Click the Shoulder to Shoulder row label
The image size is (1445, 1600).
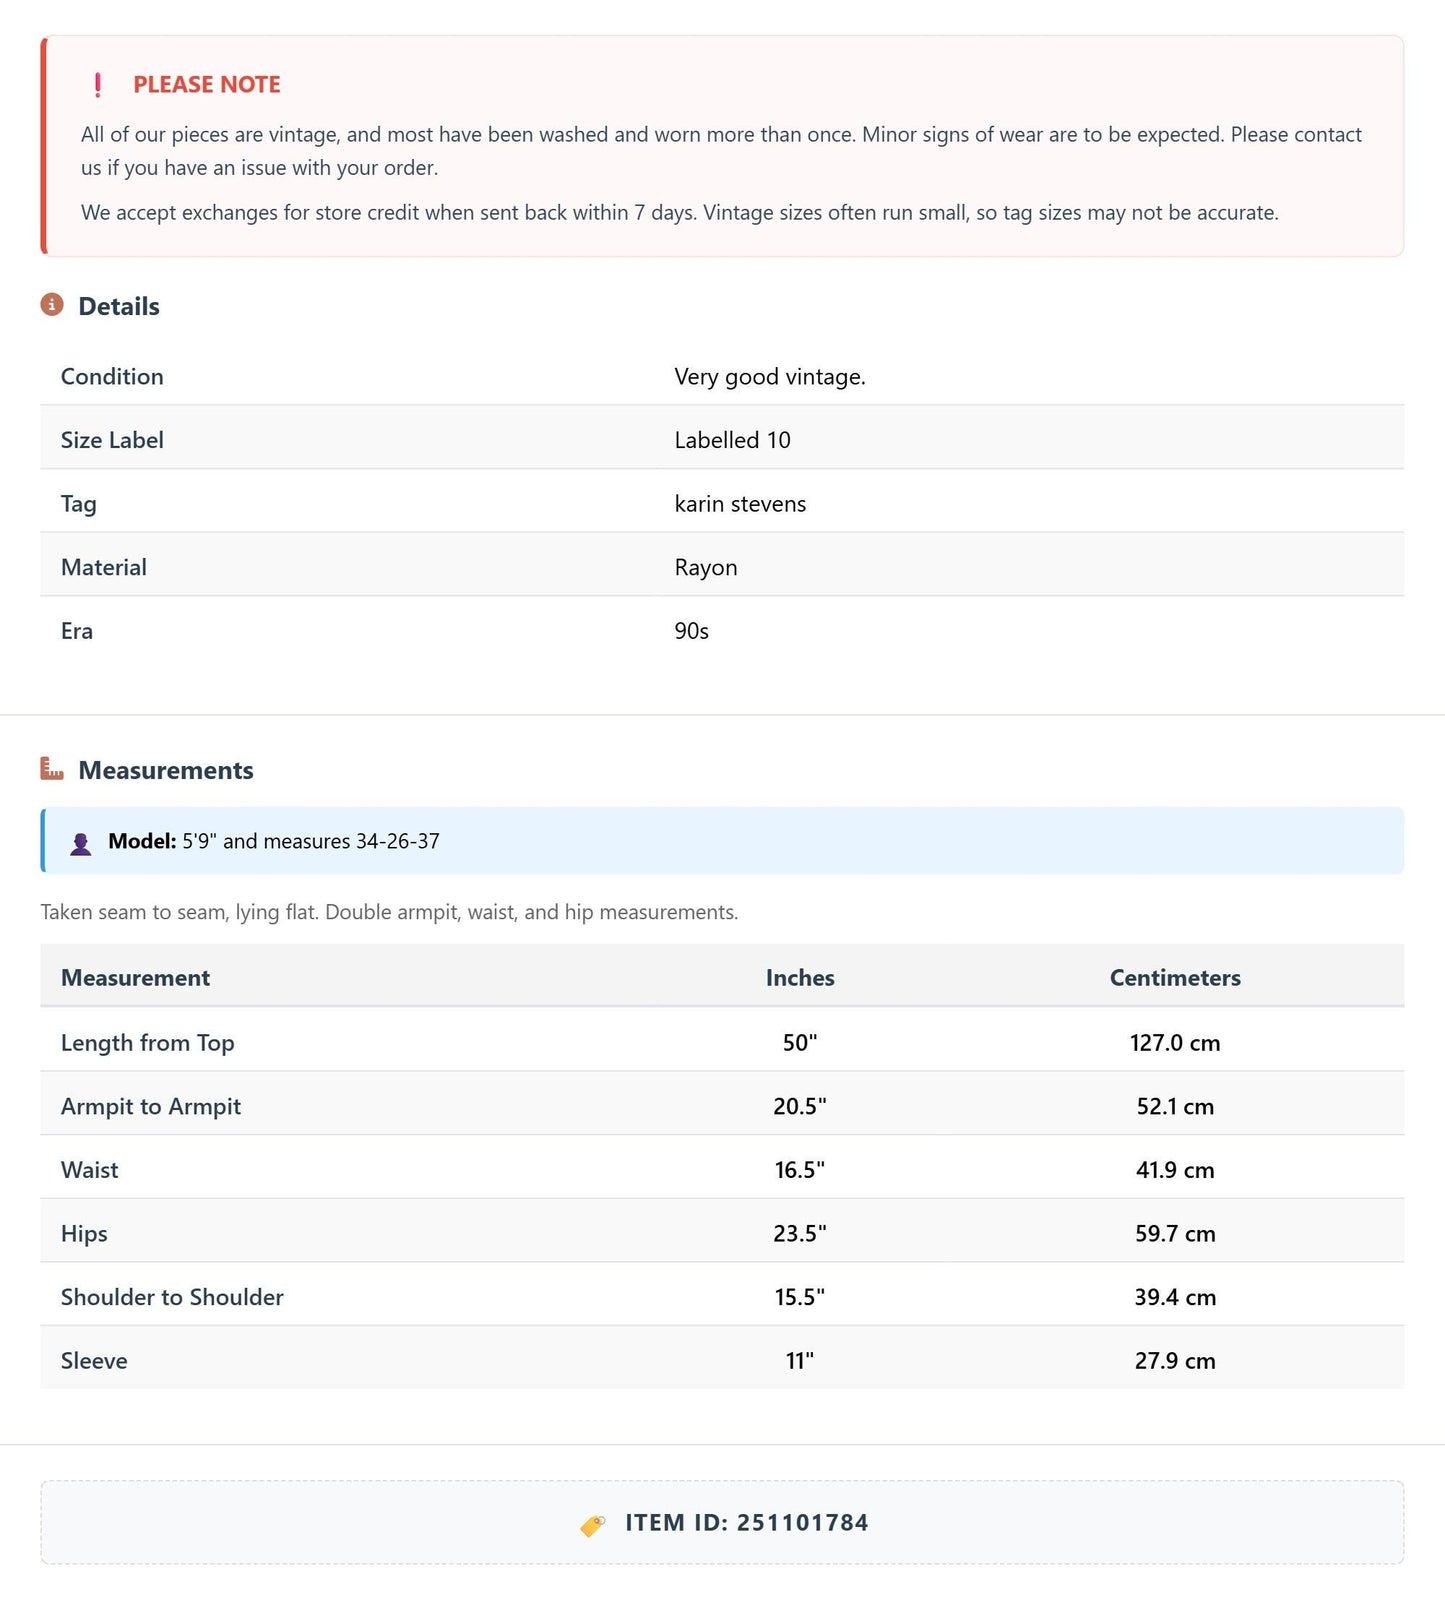(172, 1297)
